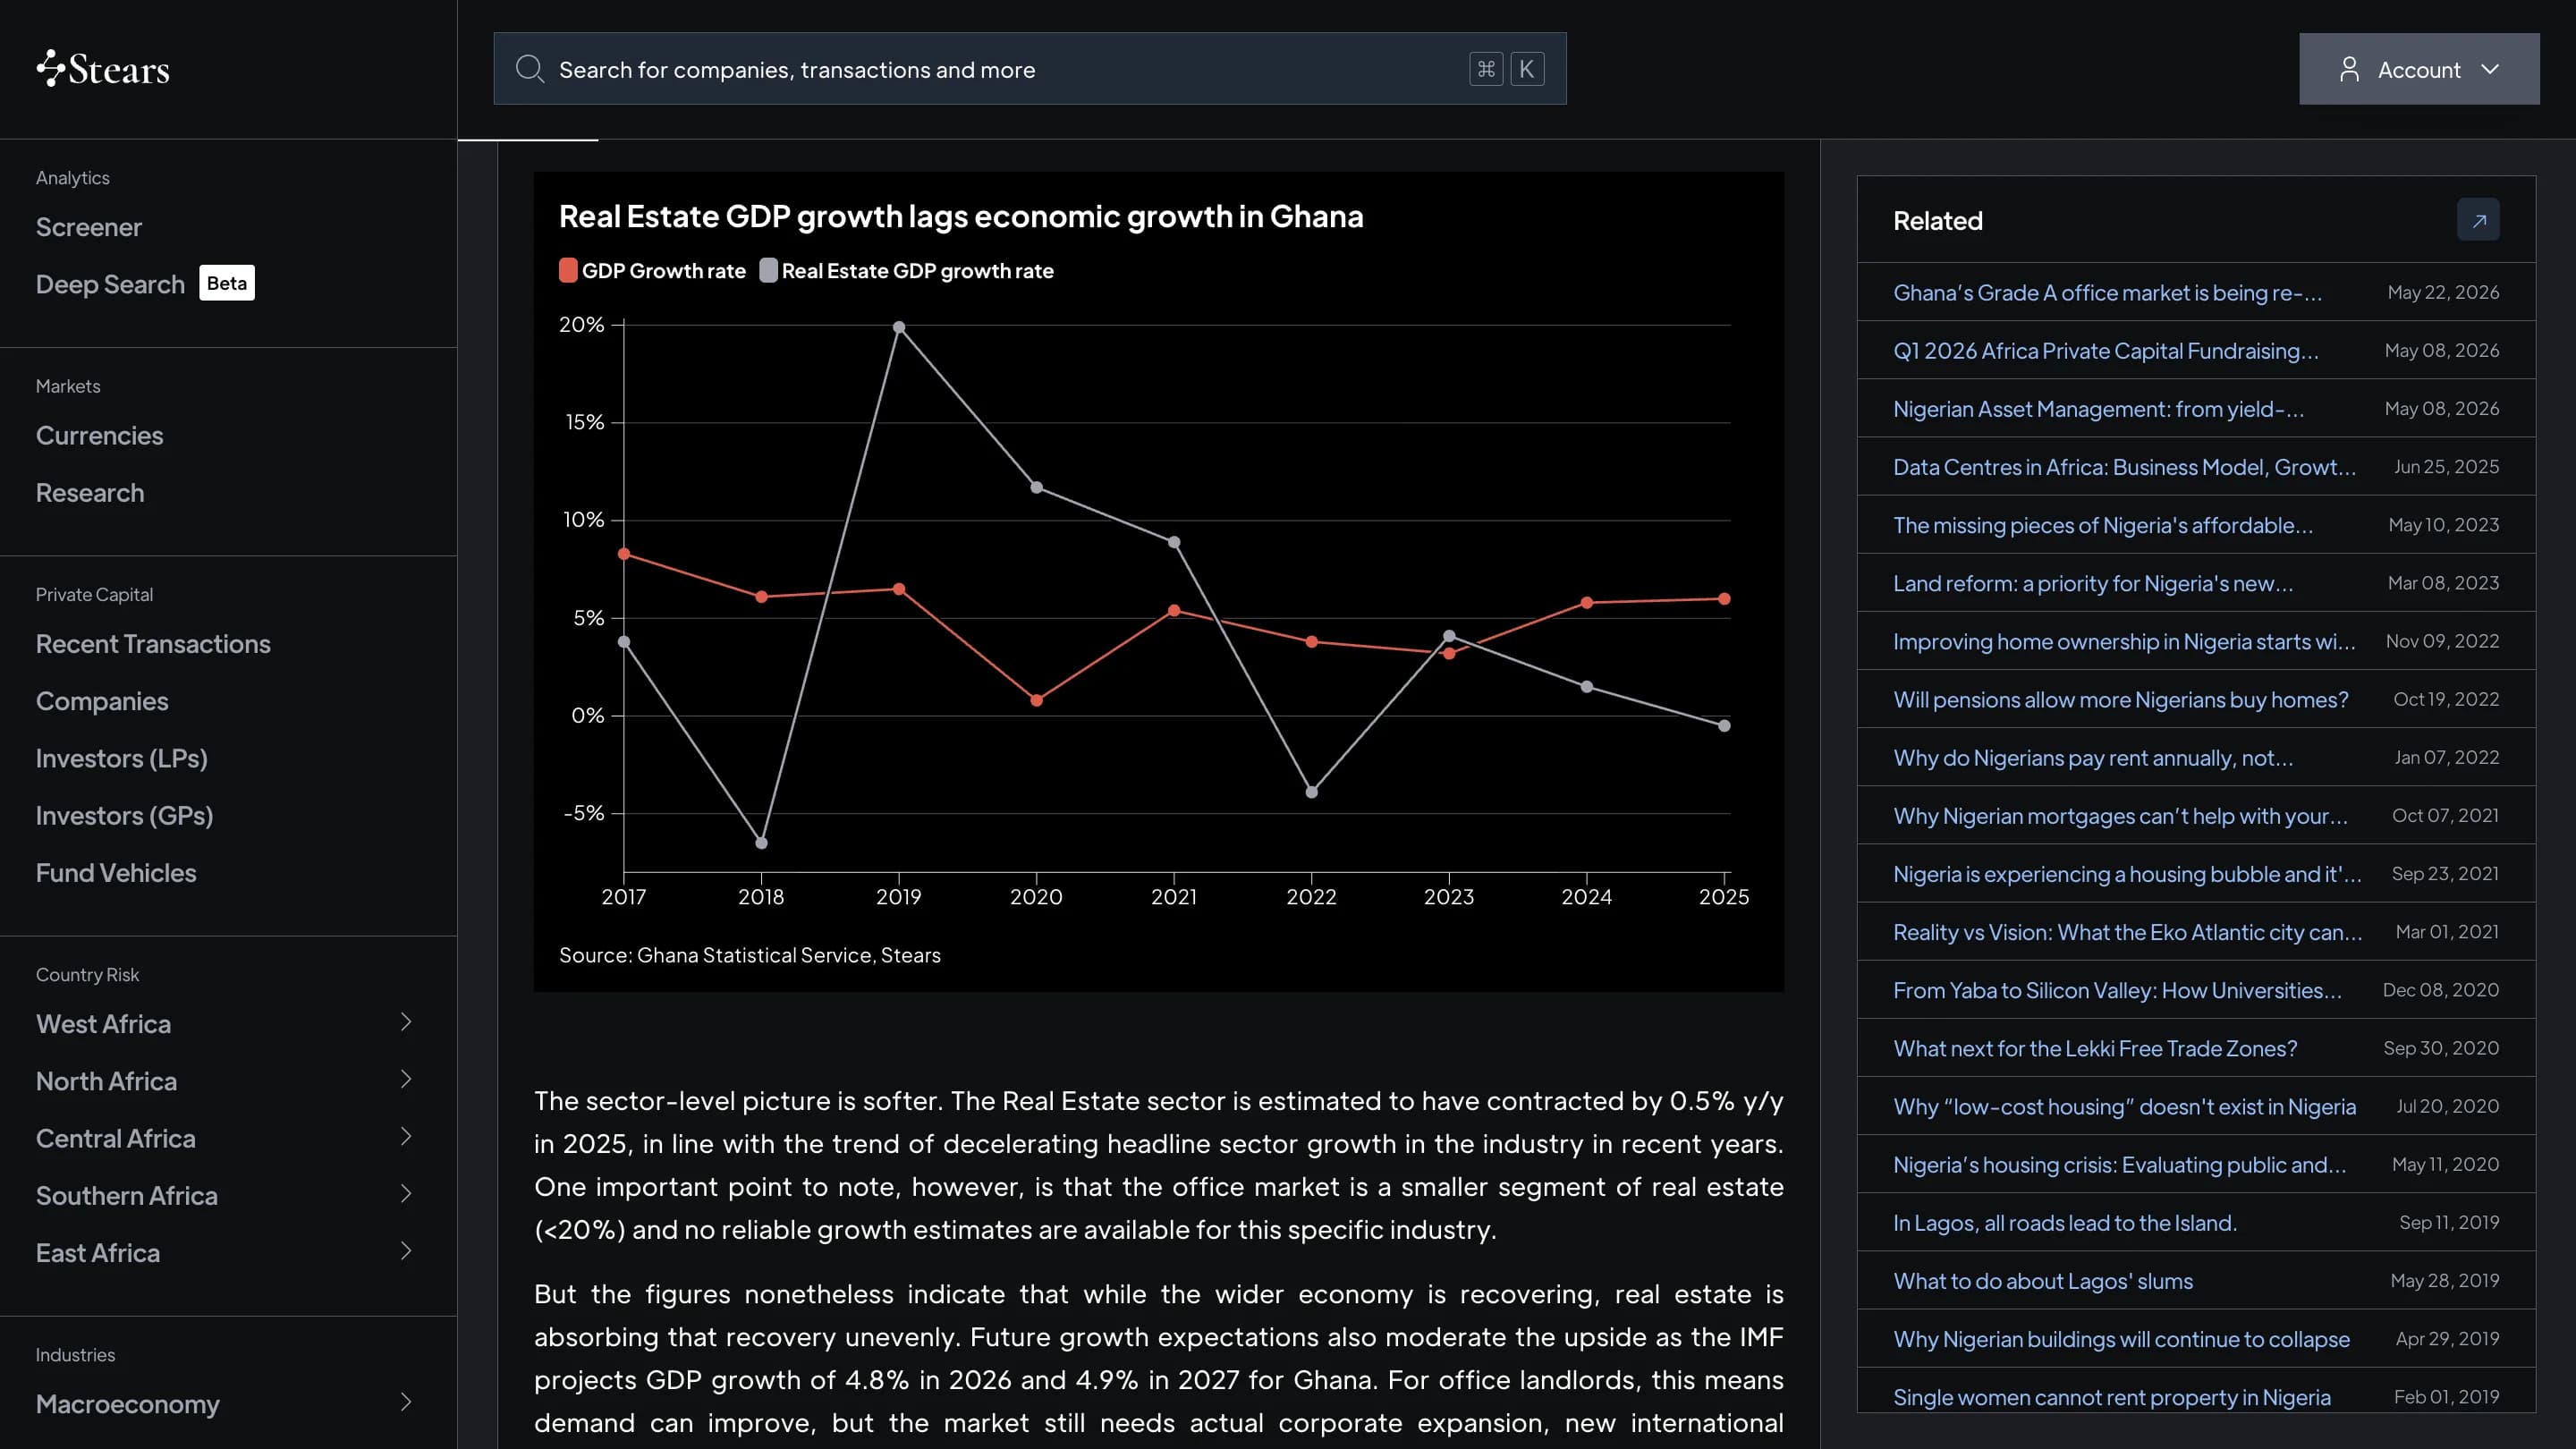This screenshot has width=2576, height=1449.
Task: Go to Research
Action: pos(90,493)
